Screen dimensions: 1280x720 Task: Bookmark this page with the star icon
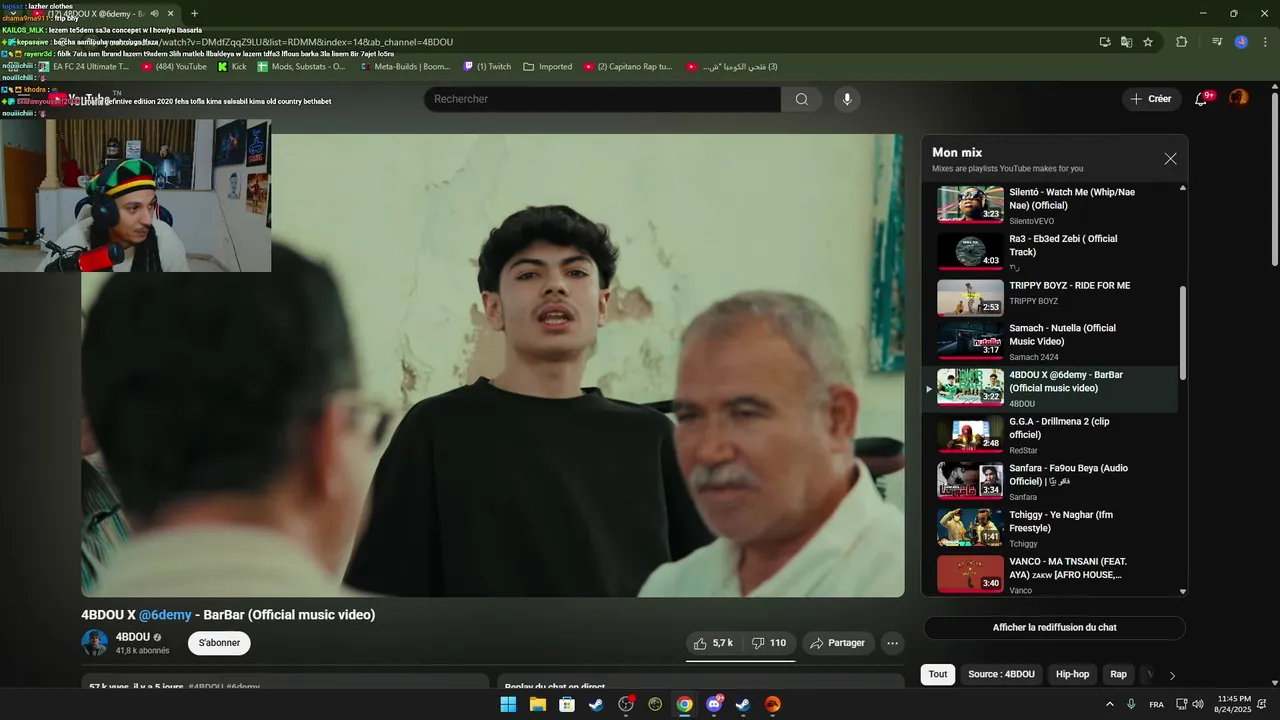[1148, 42]
